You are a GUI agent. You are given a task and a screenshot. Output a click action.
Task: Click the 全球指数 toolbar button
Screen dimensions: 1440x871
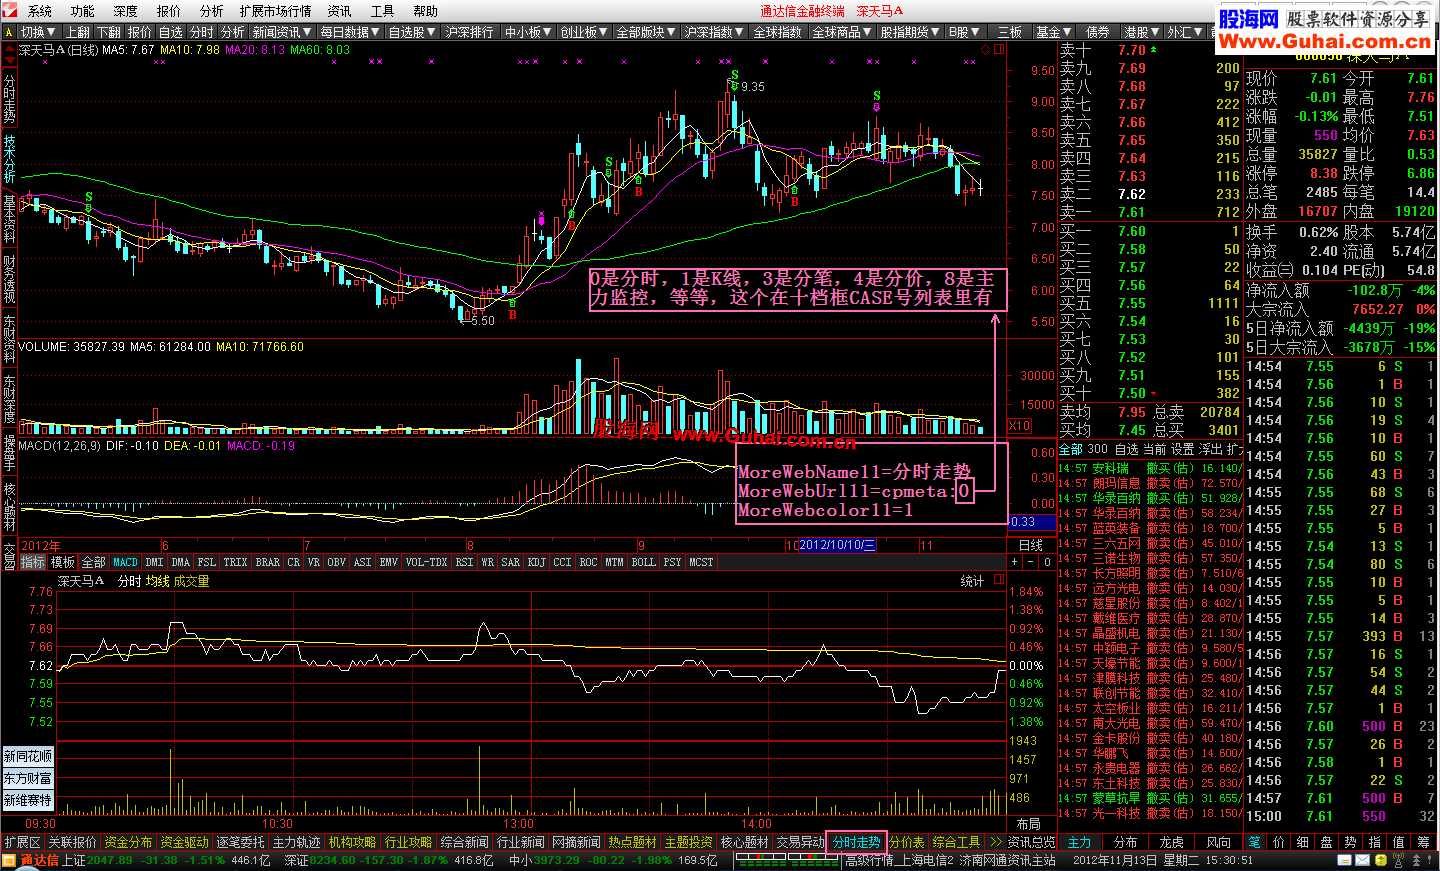pyautogui.click(x=777, y=32)
